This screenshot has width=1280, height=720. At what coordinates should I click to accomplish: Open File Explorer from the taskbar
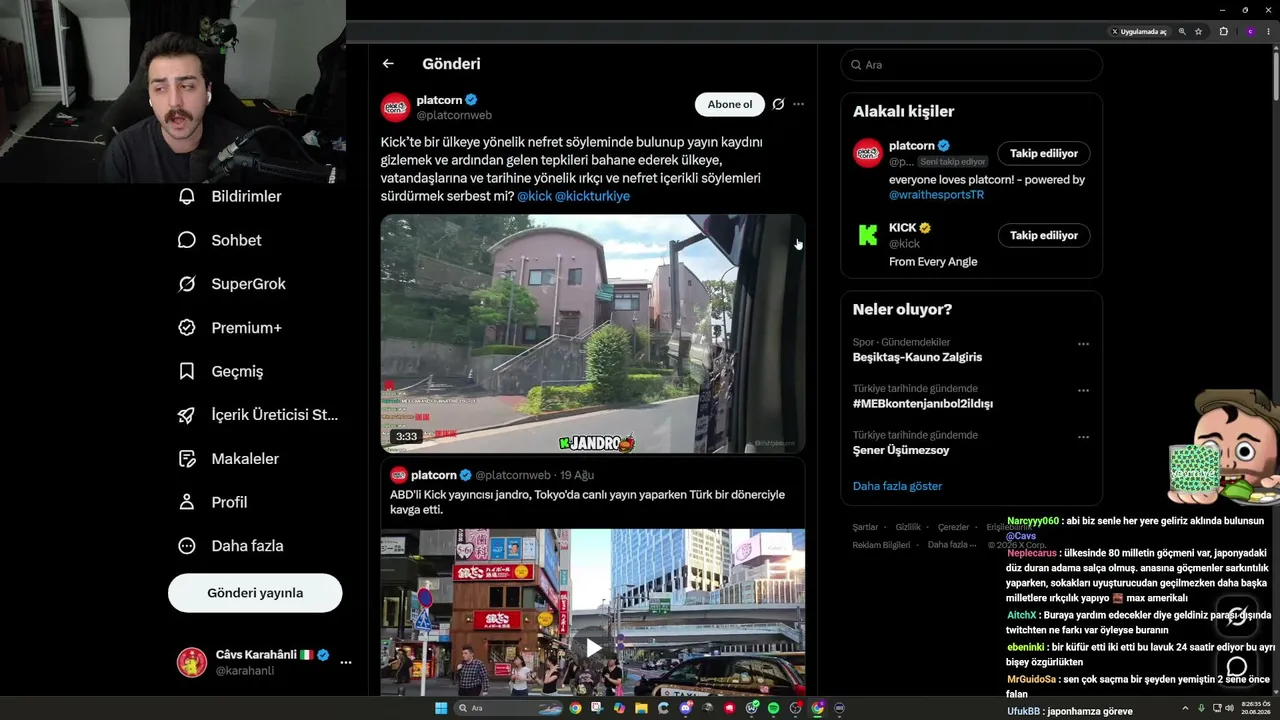point(641,708)
